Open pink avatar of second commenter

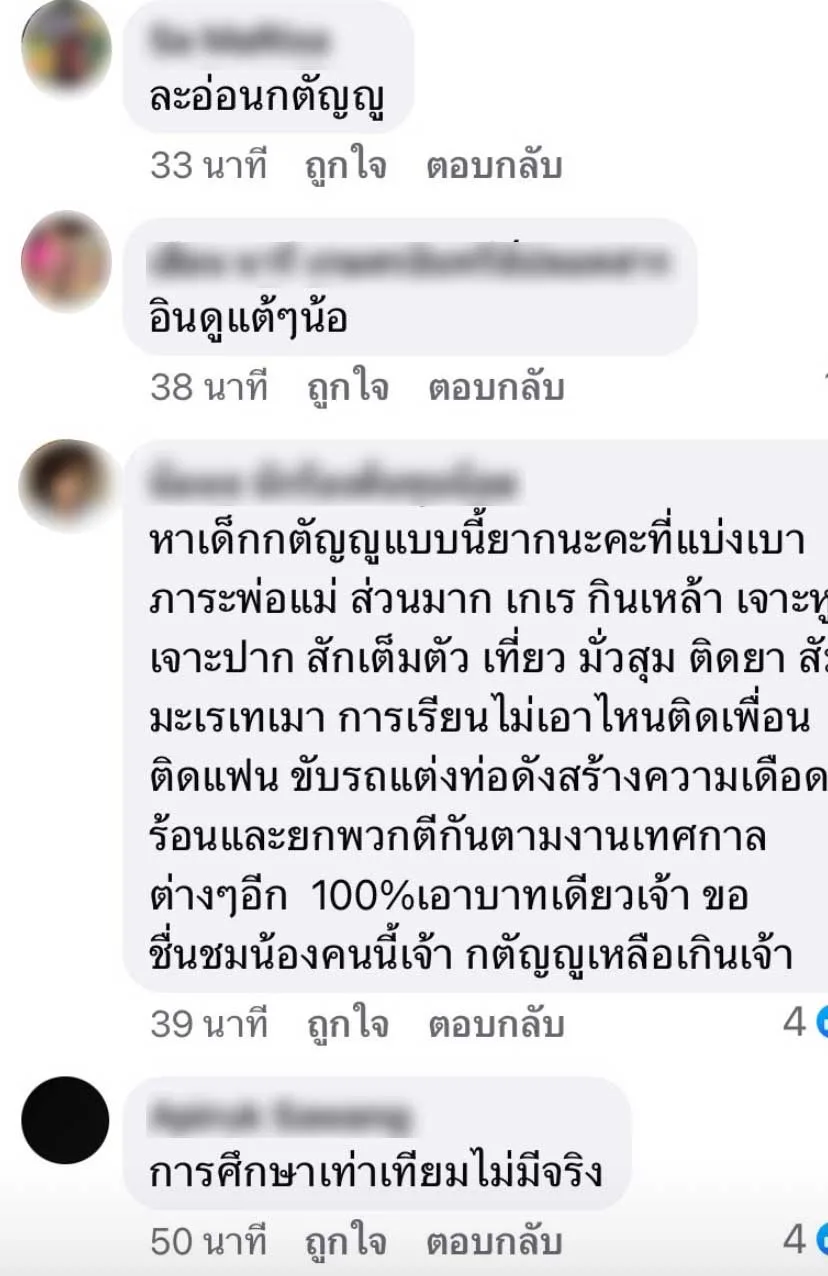coord(66,261)
